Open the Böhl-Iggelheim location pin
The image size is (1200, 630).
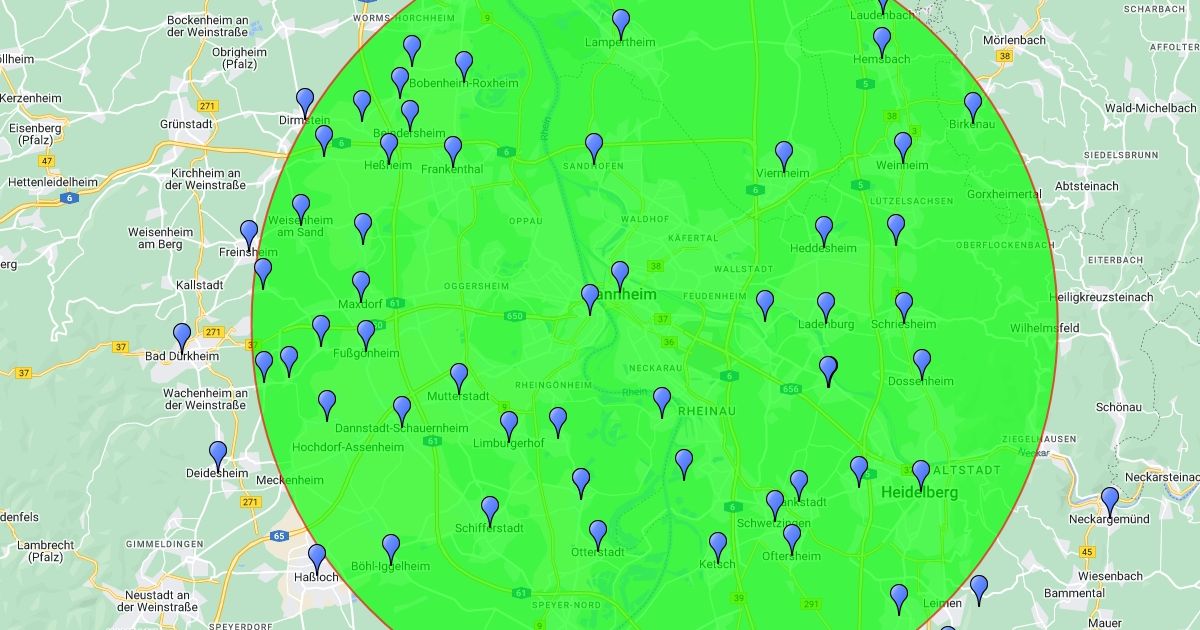pyautogui.click(x=391, y=549)
